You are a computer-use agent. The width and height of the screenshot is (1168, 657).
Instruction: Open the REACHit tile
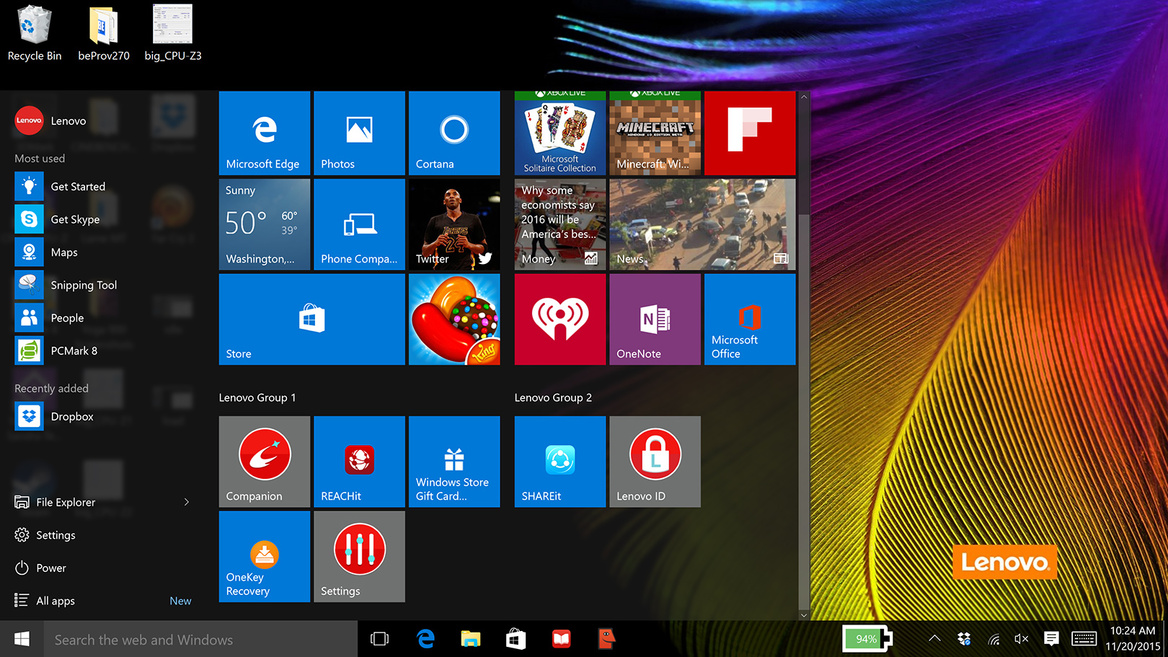pos(359,462)
